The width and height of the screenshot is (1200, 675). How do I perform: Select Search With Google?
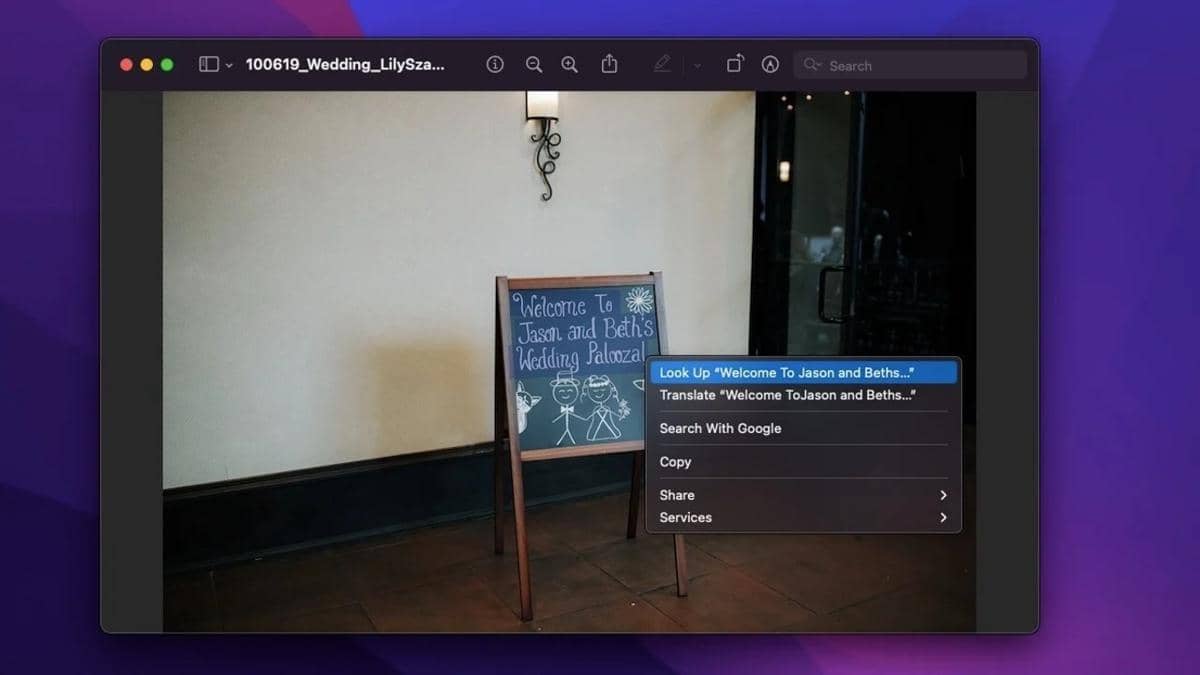point(803,428)
